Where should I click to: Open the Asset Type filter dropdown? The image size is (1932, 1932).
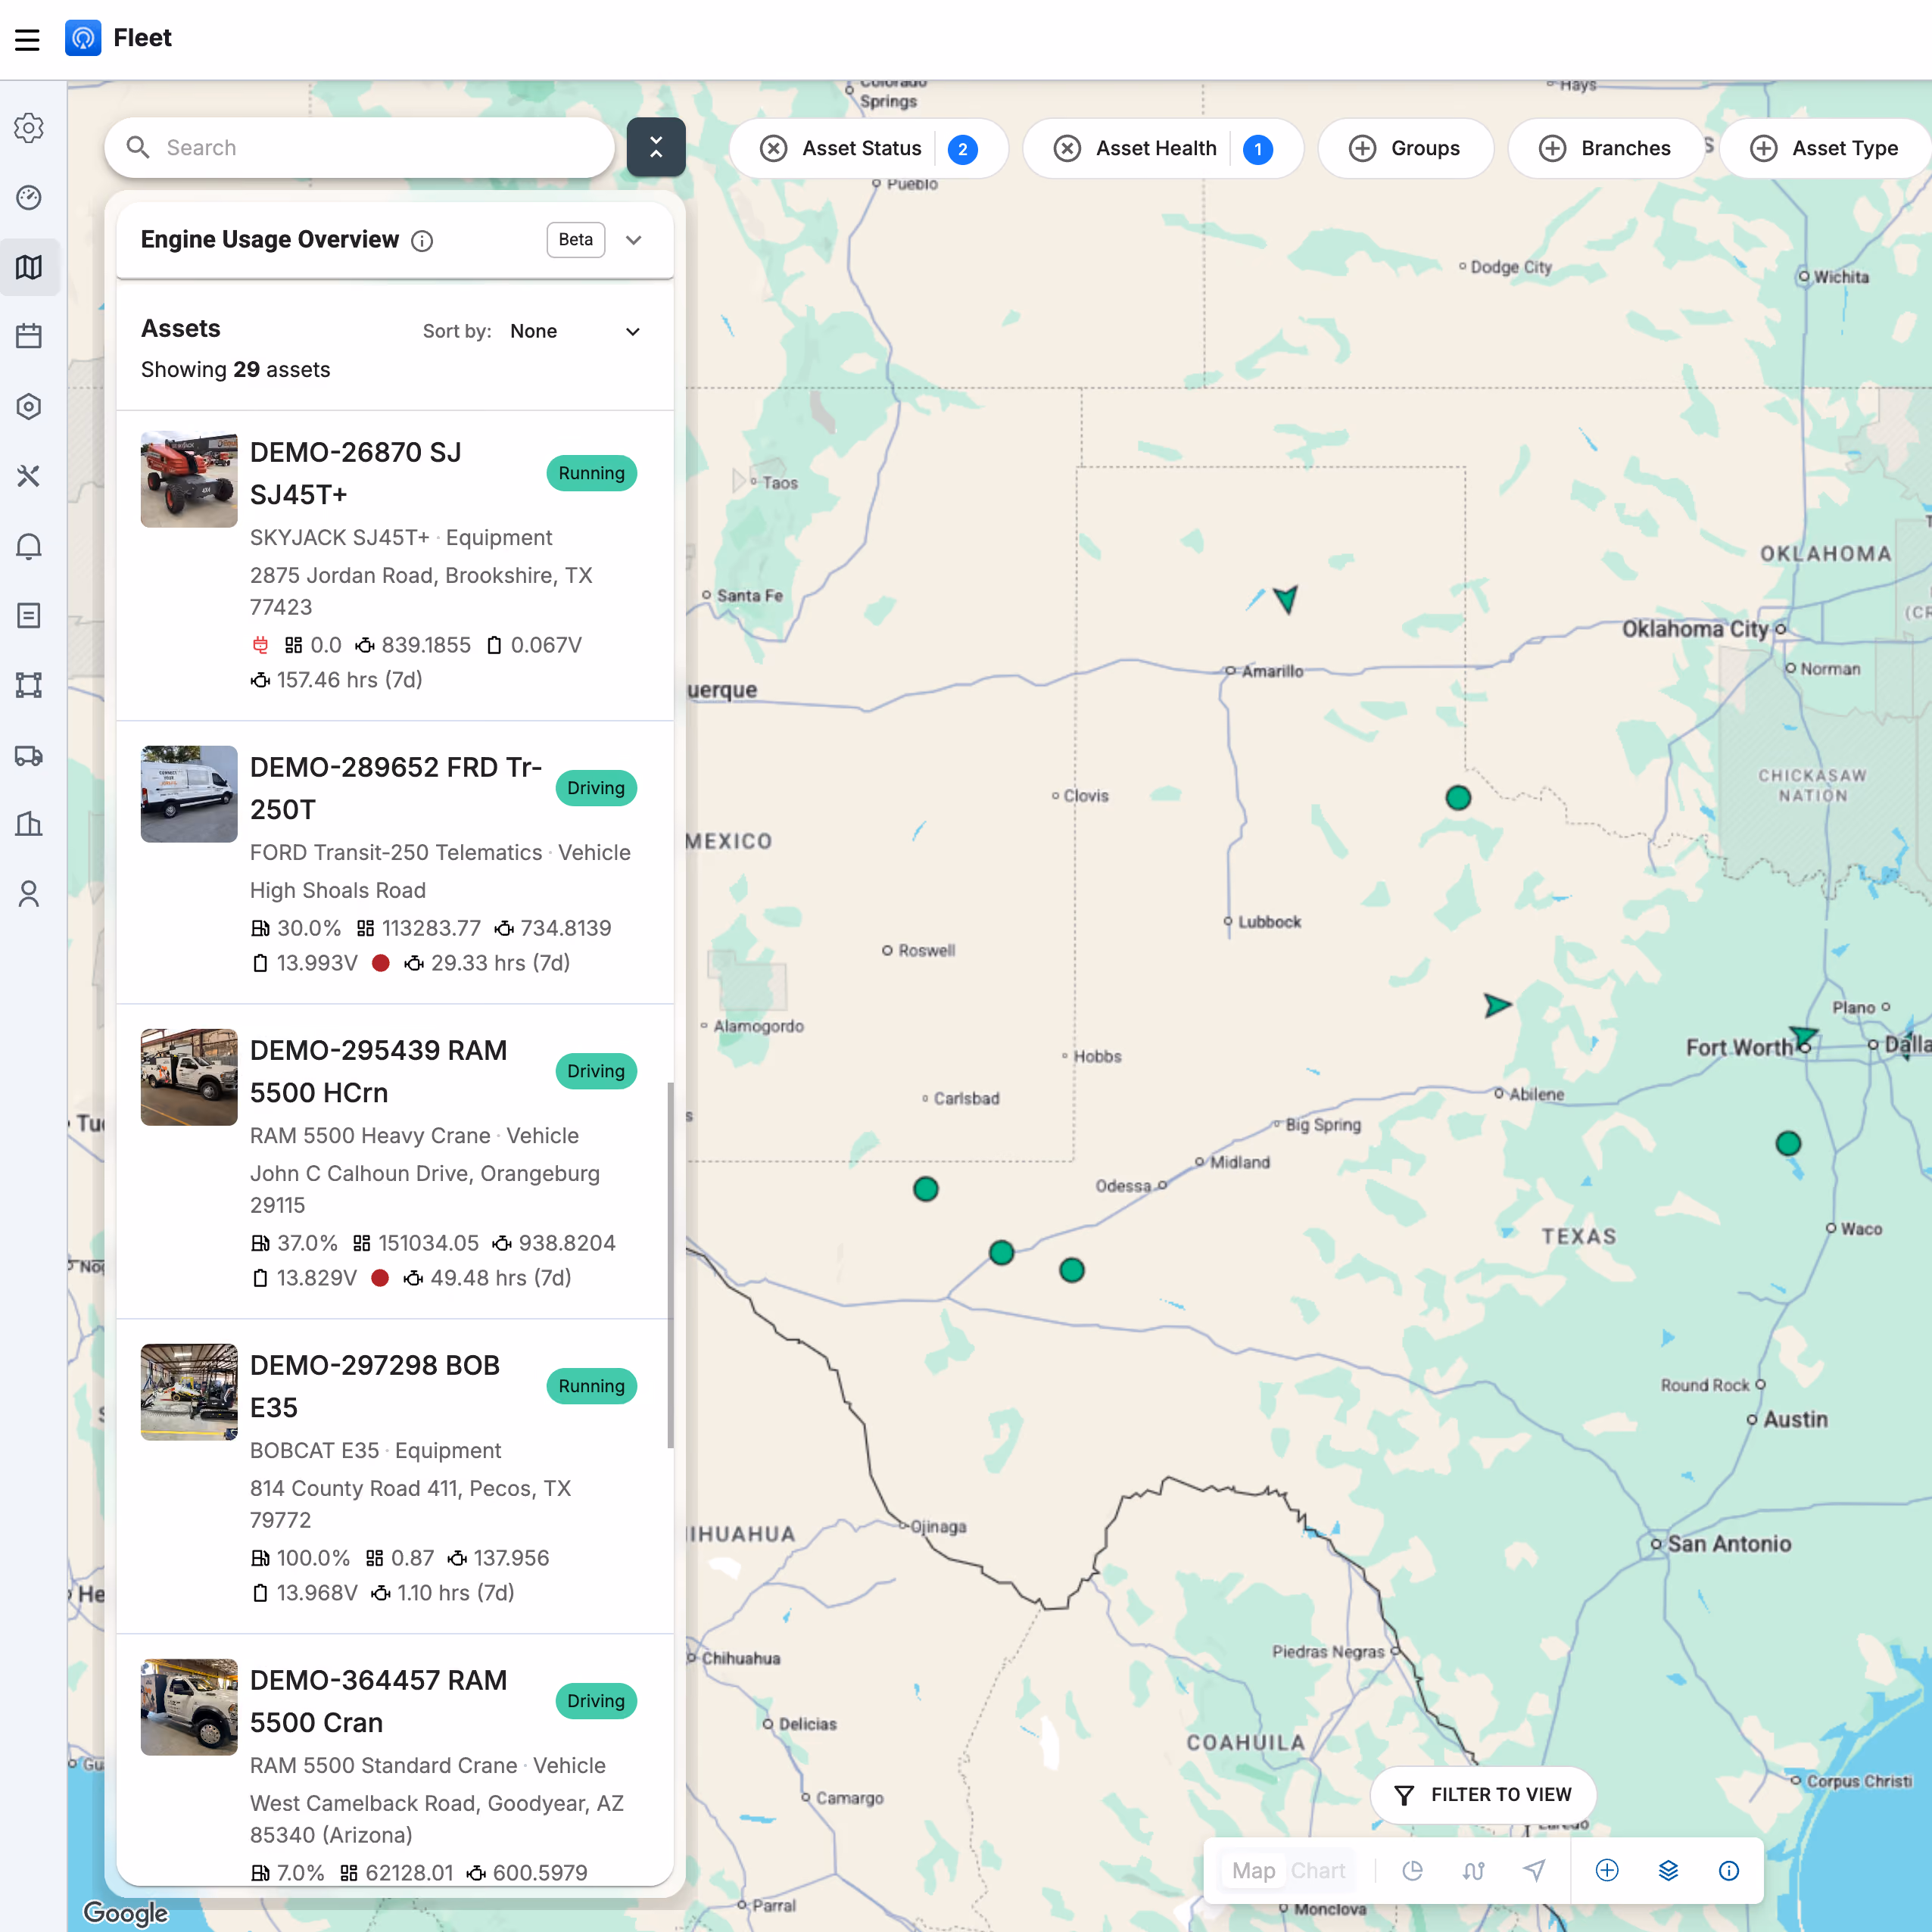(1825, 149)
